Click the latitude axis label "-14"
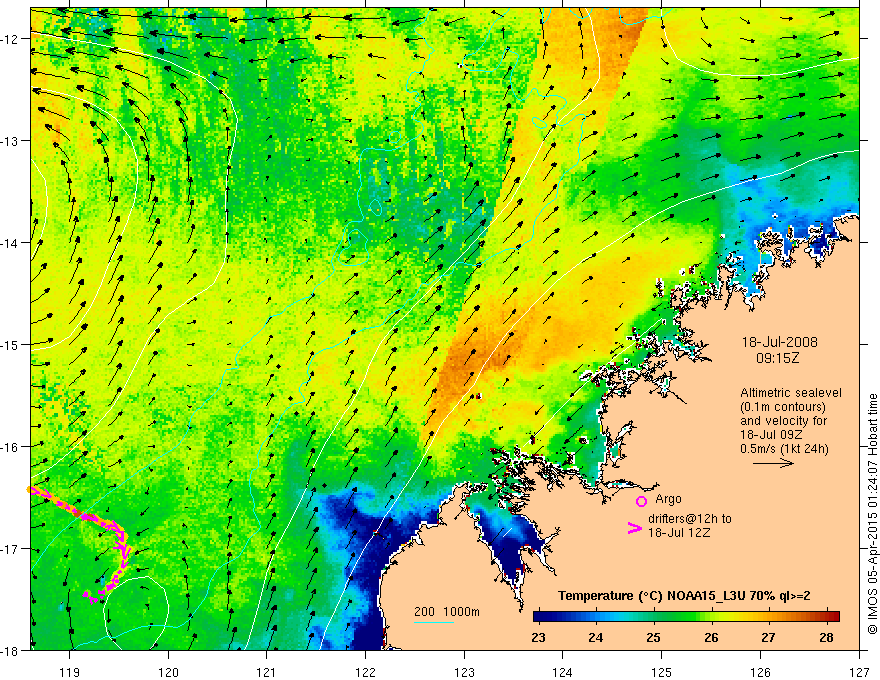The image size is (880, 680). point(11,243)
